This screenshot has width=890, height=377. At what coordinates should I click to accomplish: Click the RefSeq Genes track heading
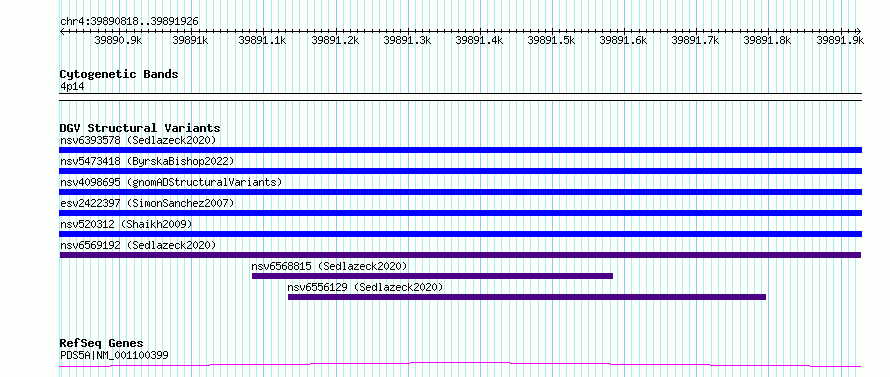tap(101, 343)
